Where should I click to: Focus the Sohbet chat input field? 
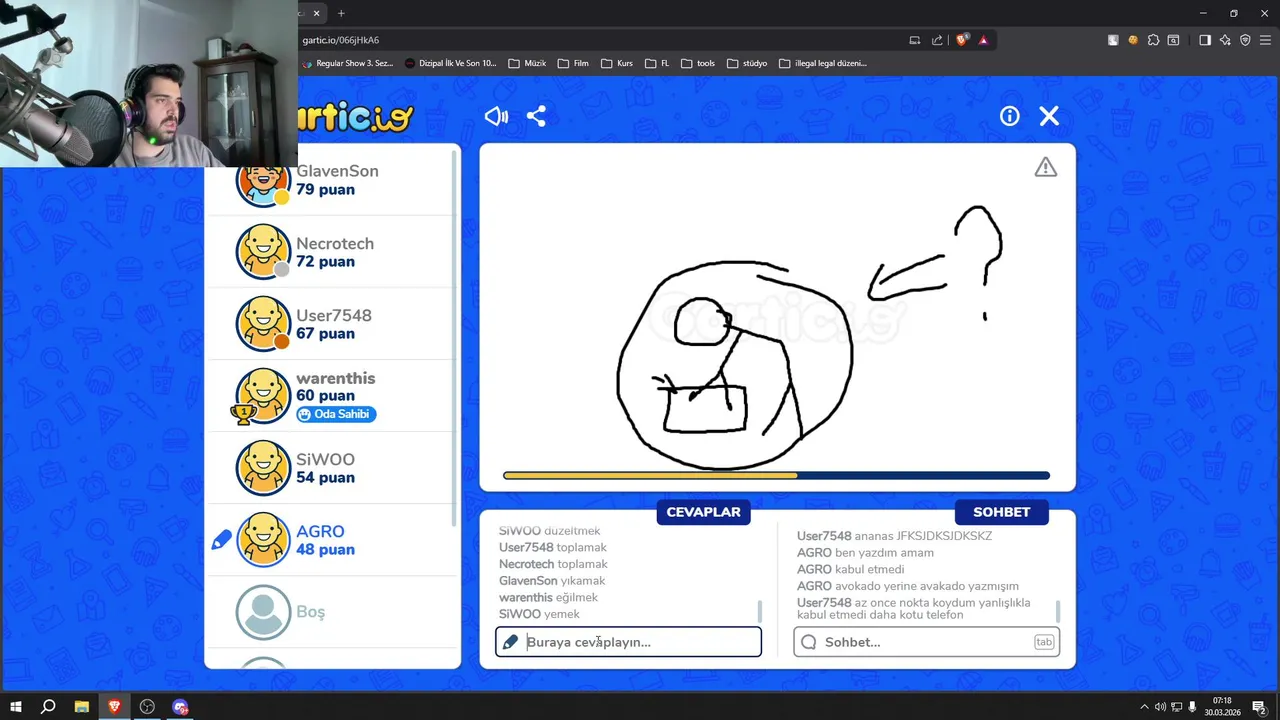[926, 642]
